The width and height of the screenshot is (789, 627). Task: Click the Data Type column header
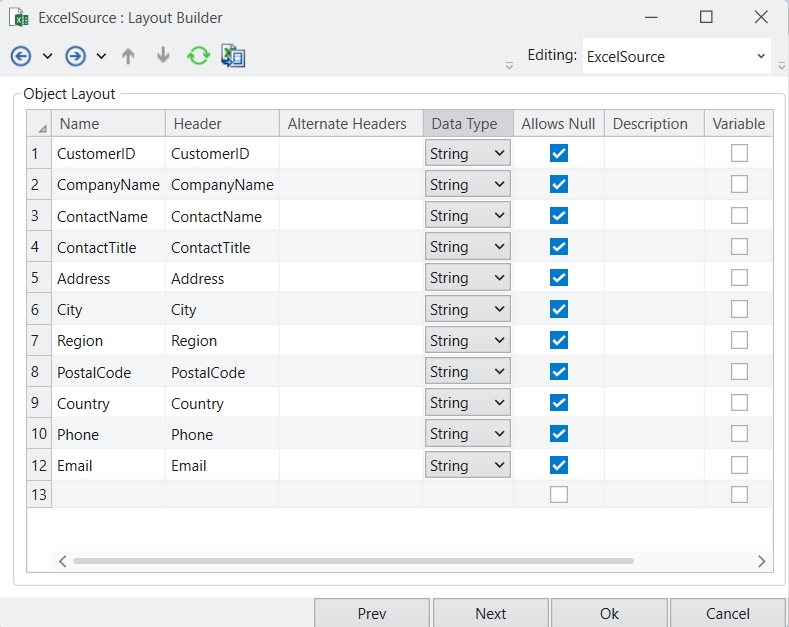coord(464,124)
